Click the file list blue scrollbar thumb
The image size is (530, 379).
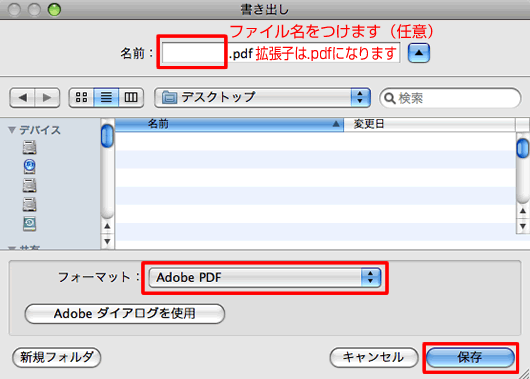(523, 148)
